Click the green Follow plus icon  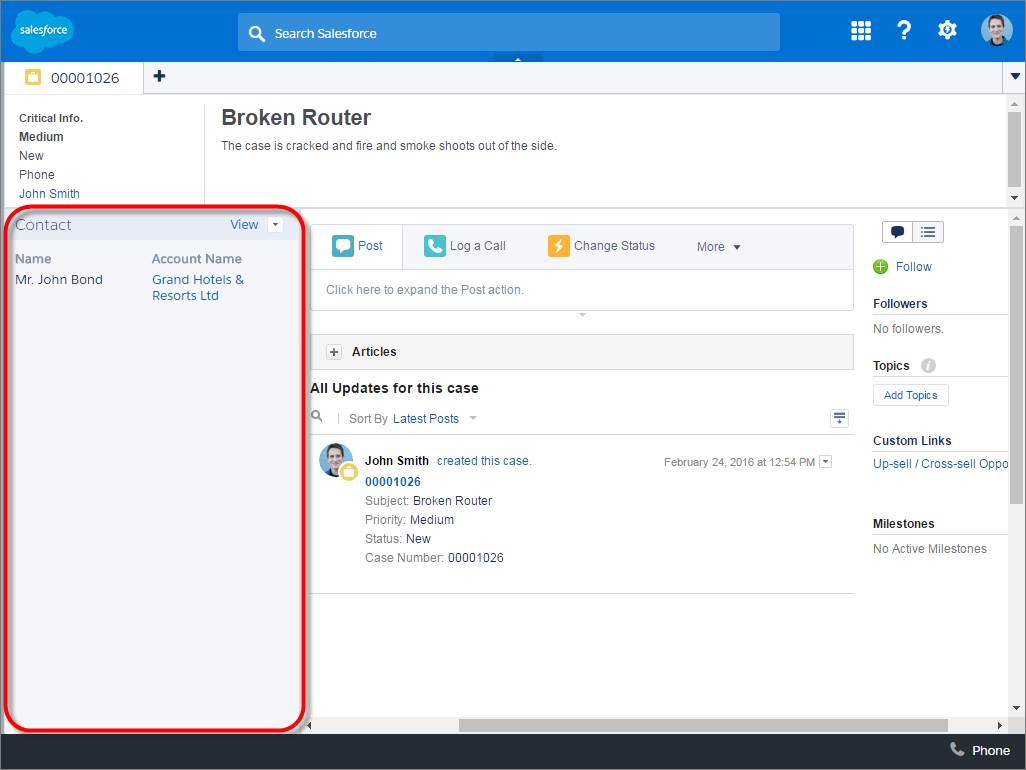[x=881, y=267]
